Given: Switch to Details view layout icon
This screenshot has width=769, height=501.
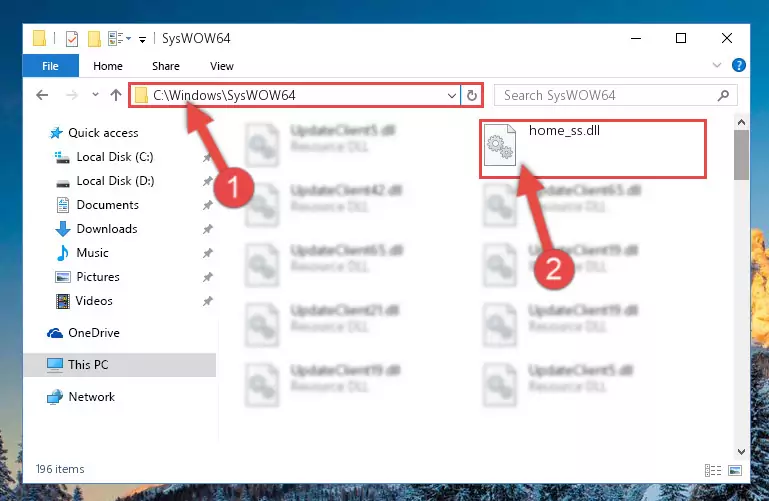Looking at the screenshot, I should [x=713, y=471].
